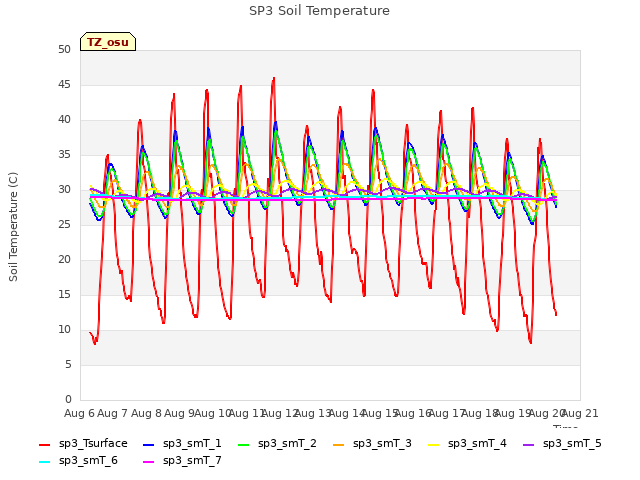Click the SP3 Soil Temperature chart title
The height and width of the screenshot is (480, 640).
(319, 11)
